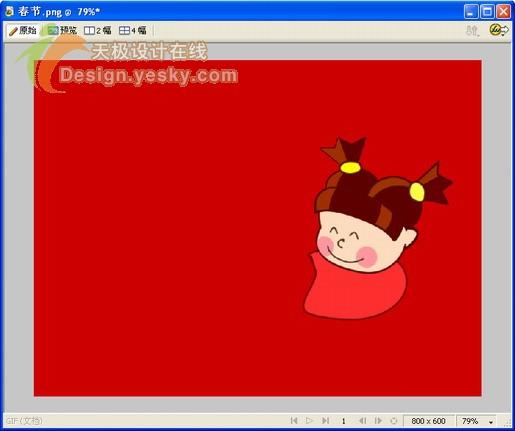Open the 2幅 (2-Up) comparison view

(x=97, y=31)
